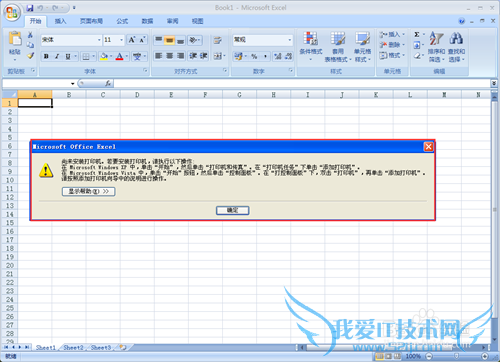This screenshot has width=500, height=362.
Task: Switch to Sheet2 worksheet tab
Action: [x=73, y=347]
